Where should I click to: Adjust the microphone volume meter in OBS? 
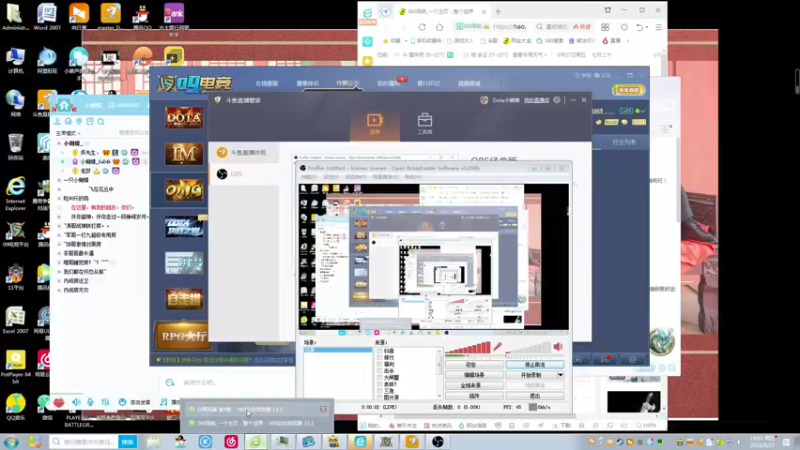tap(467, 348)
